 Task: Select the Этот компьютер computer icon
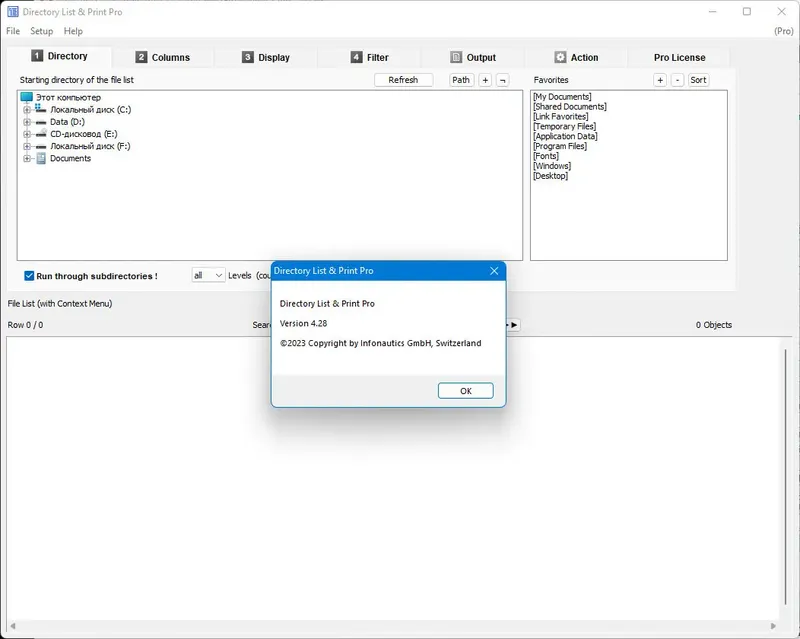click(x=25, y=99)
